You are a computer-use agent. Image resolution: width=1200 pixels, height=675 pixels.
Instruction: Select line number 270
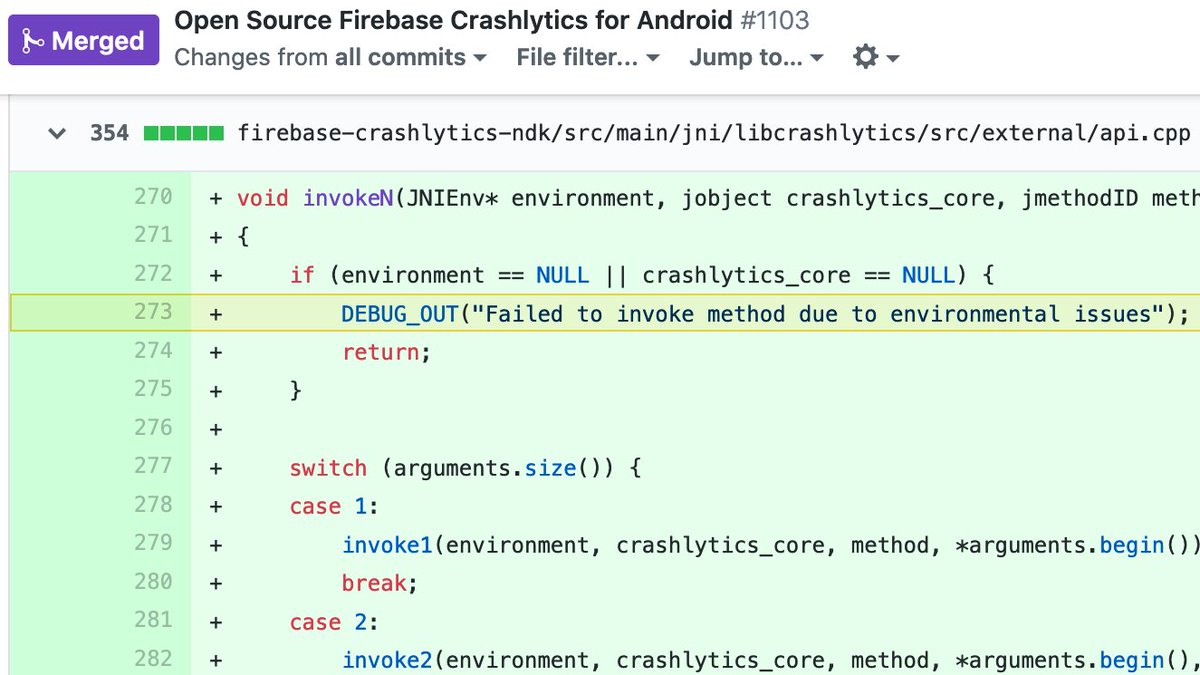tap(153, 197)
